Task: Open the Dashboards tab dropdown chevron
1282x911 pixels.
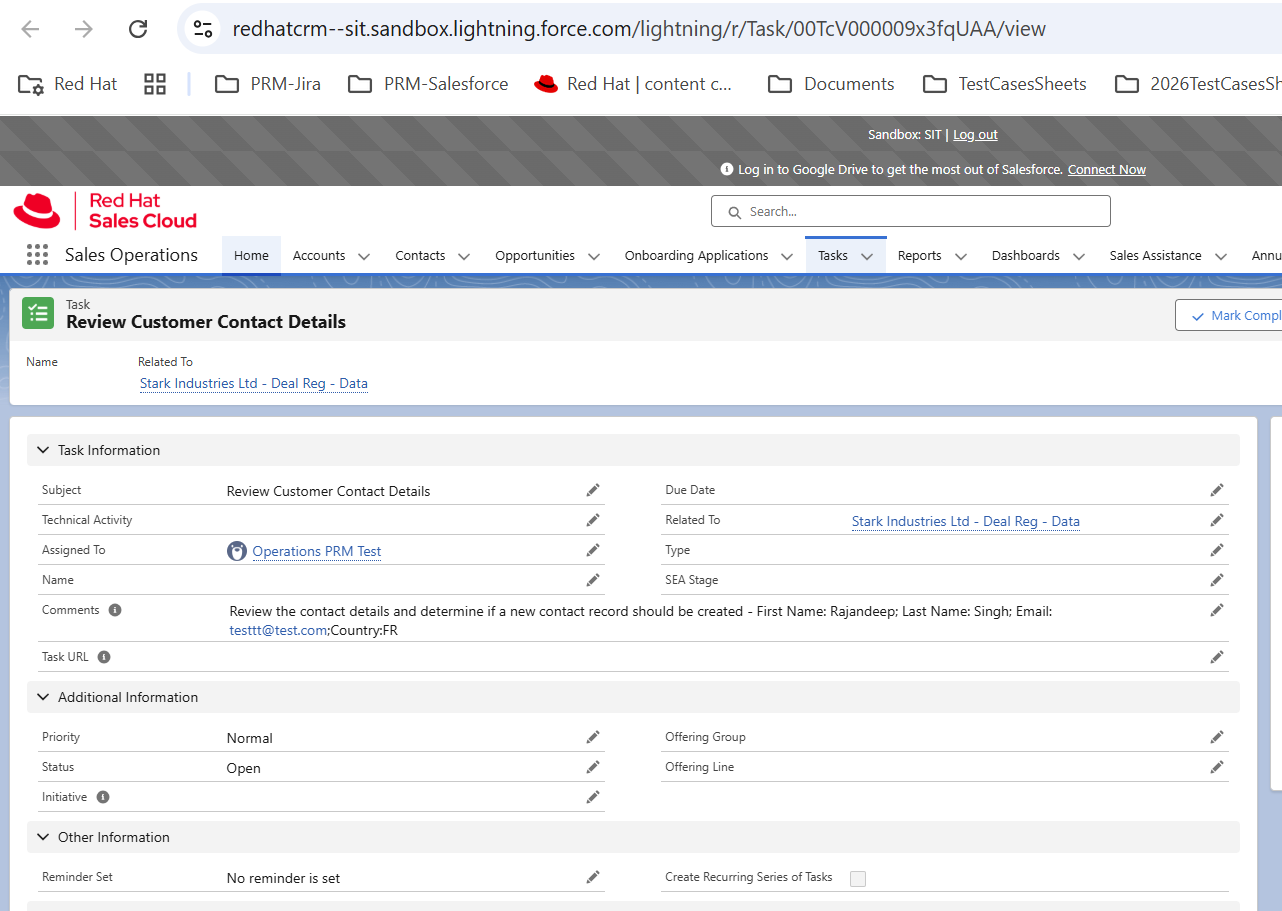Action: [1079, 256]
